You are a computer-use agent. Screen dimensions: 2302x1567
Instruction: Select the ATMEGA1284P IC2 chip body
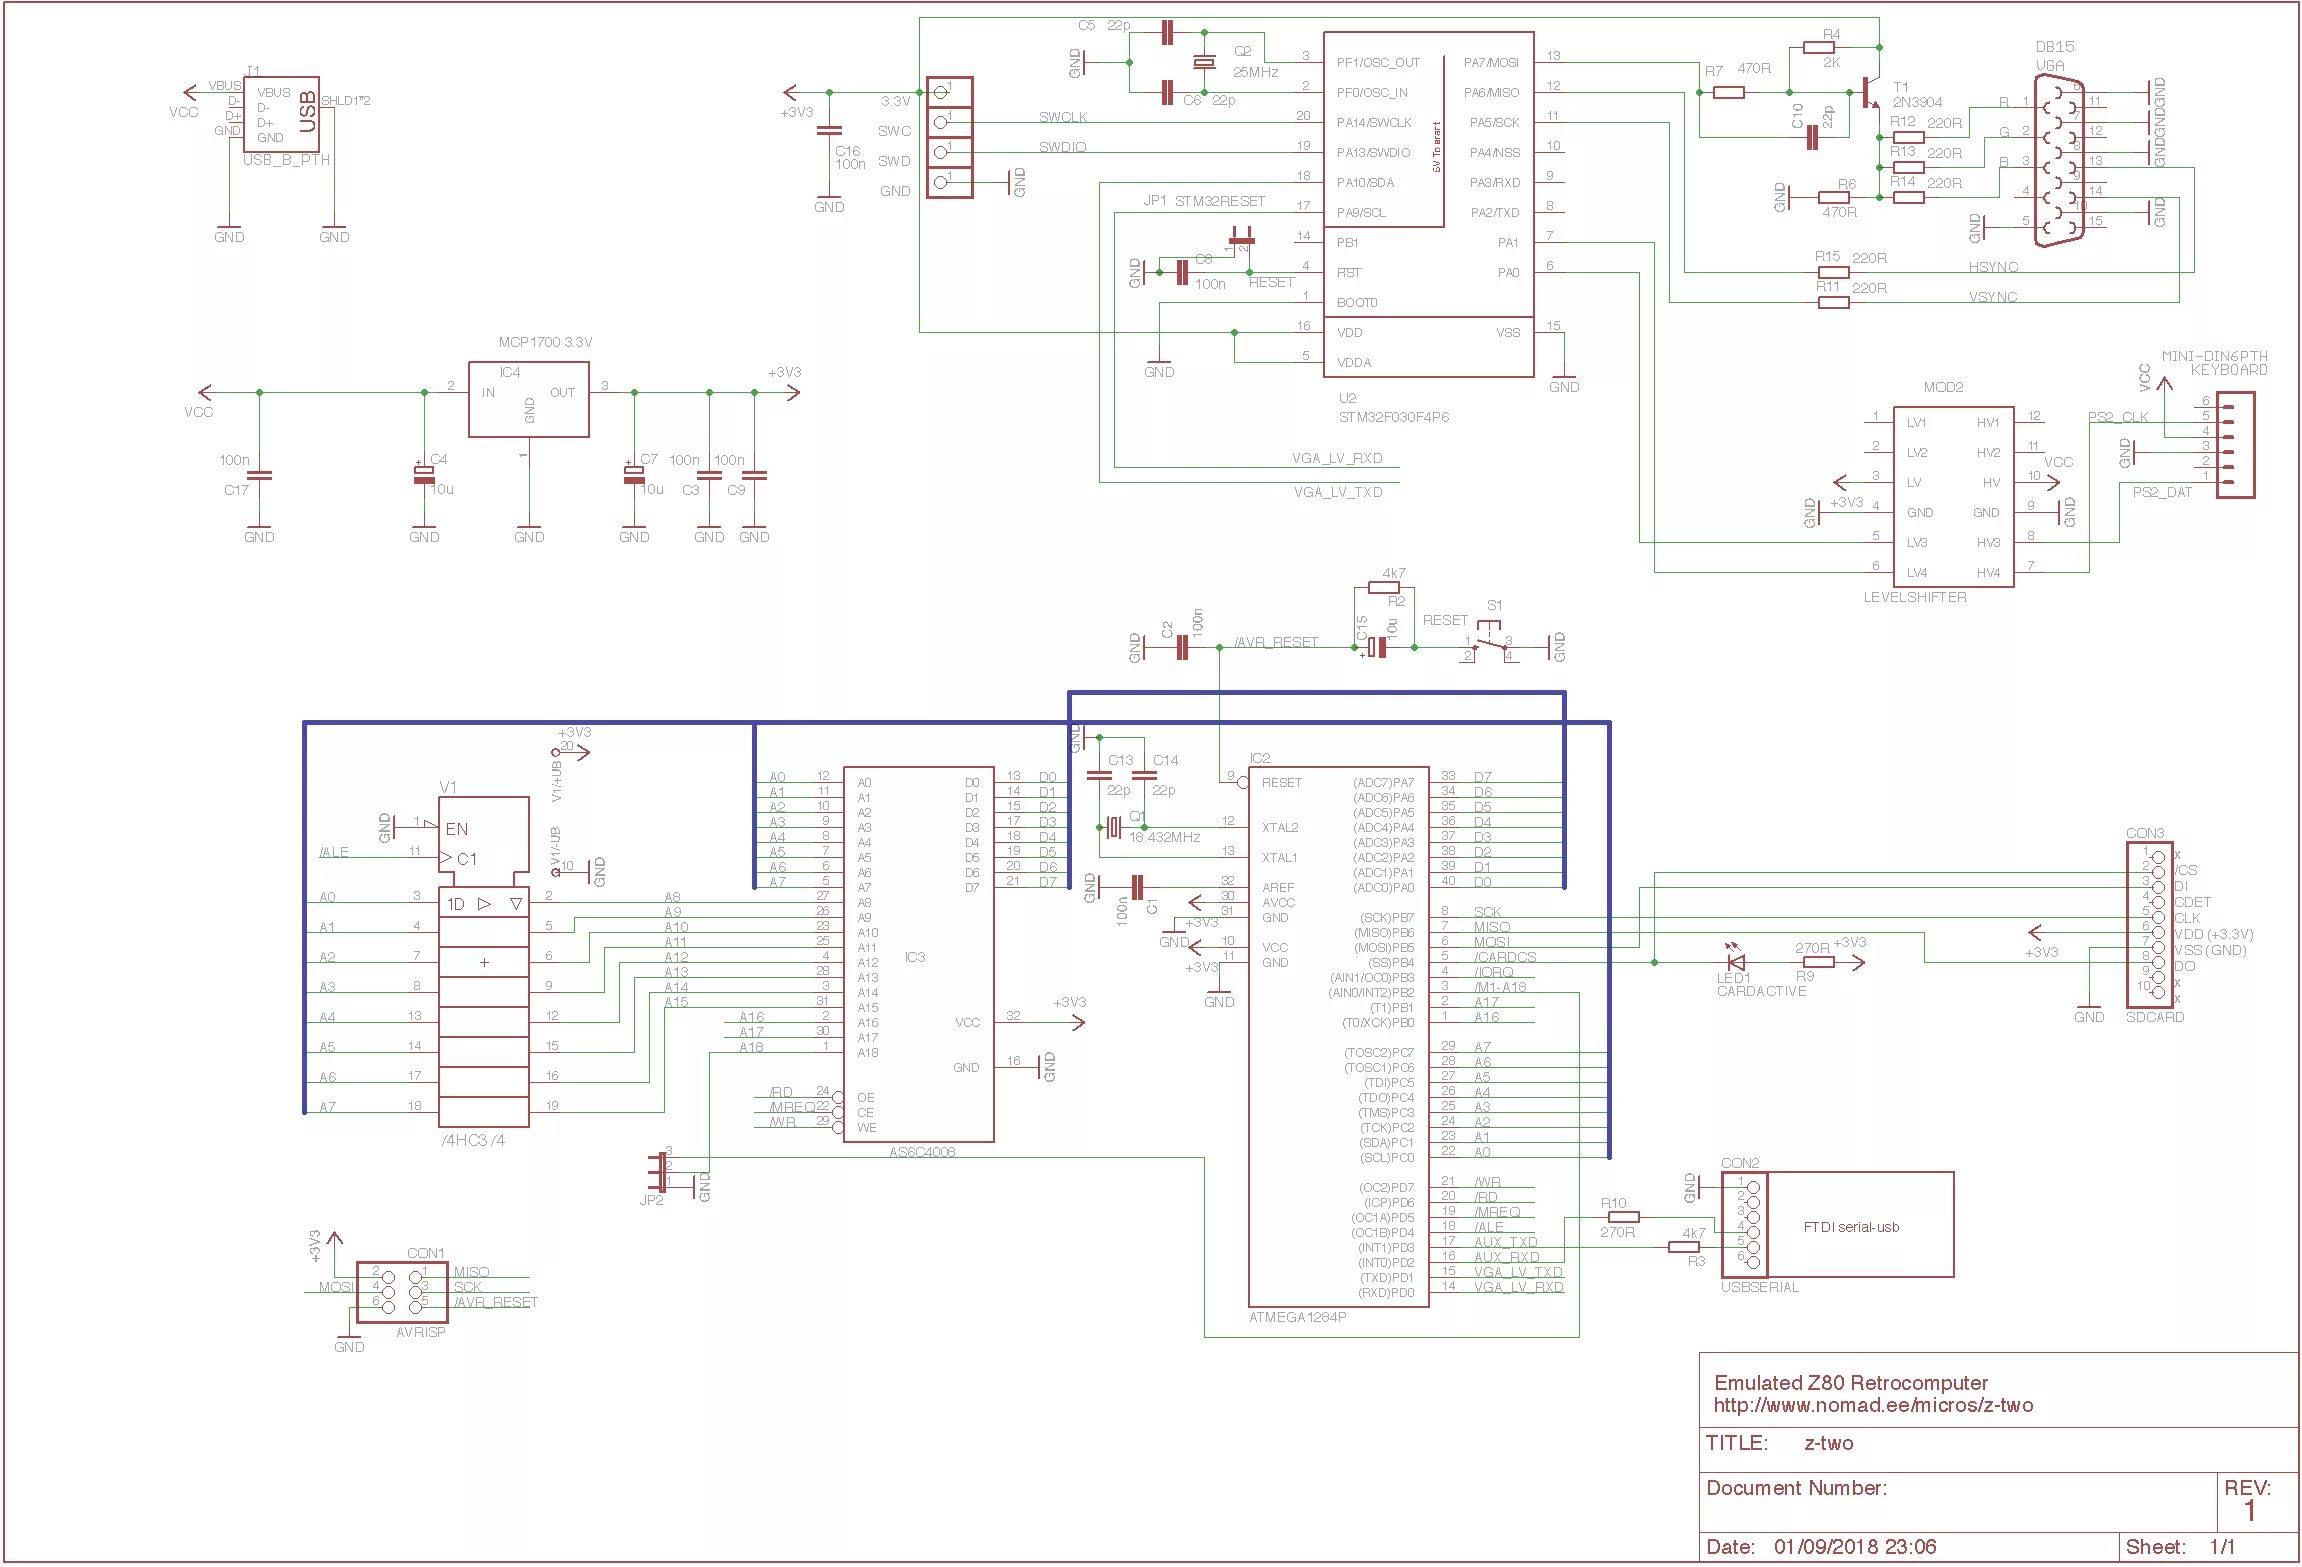pyautogui.click(x=1337, y=1035)
